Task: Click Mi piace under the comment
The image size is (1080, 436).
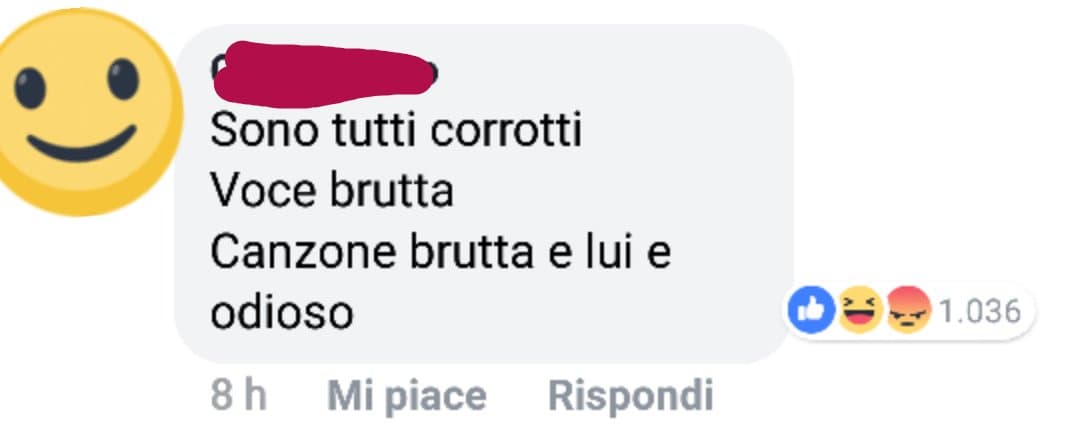Action: coord(406,396)
